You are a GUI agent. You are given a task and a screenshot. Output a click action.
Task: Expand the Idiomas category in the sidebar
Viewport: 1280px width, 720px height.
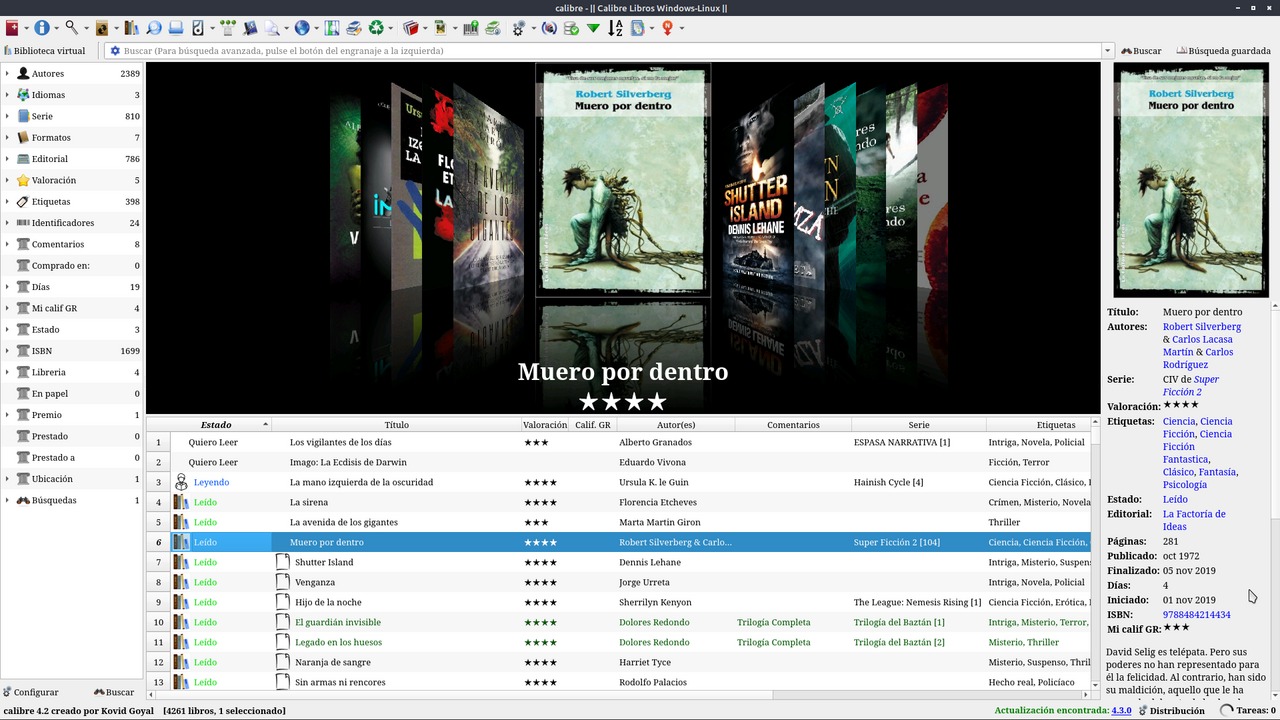tap(7, 95)
